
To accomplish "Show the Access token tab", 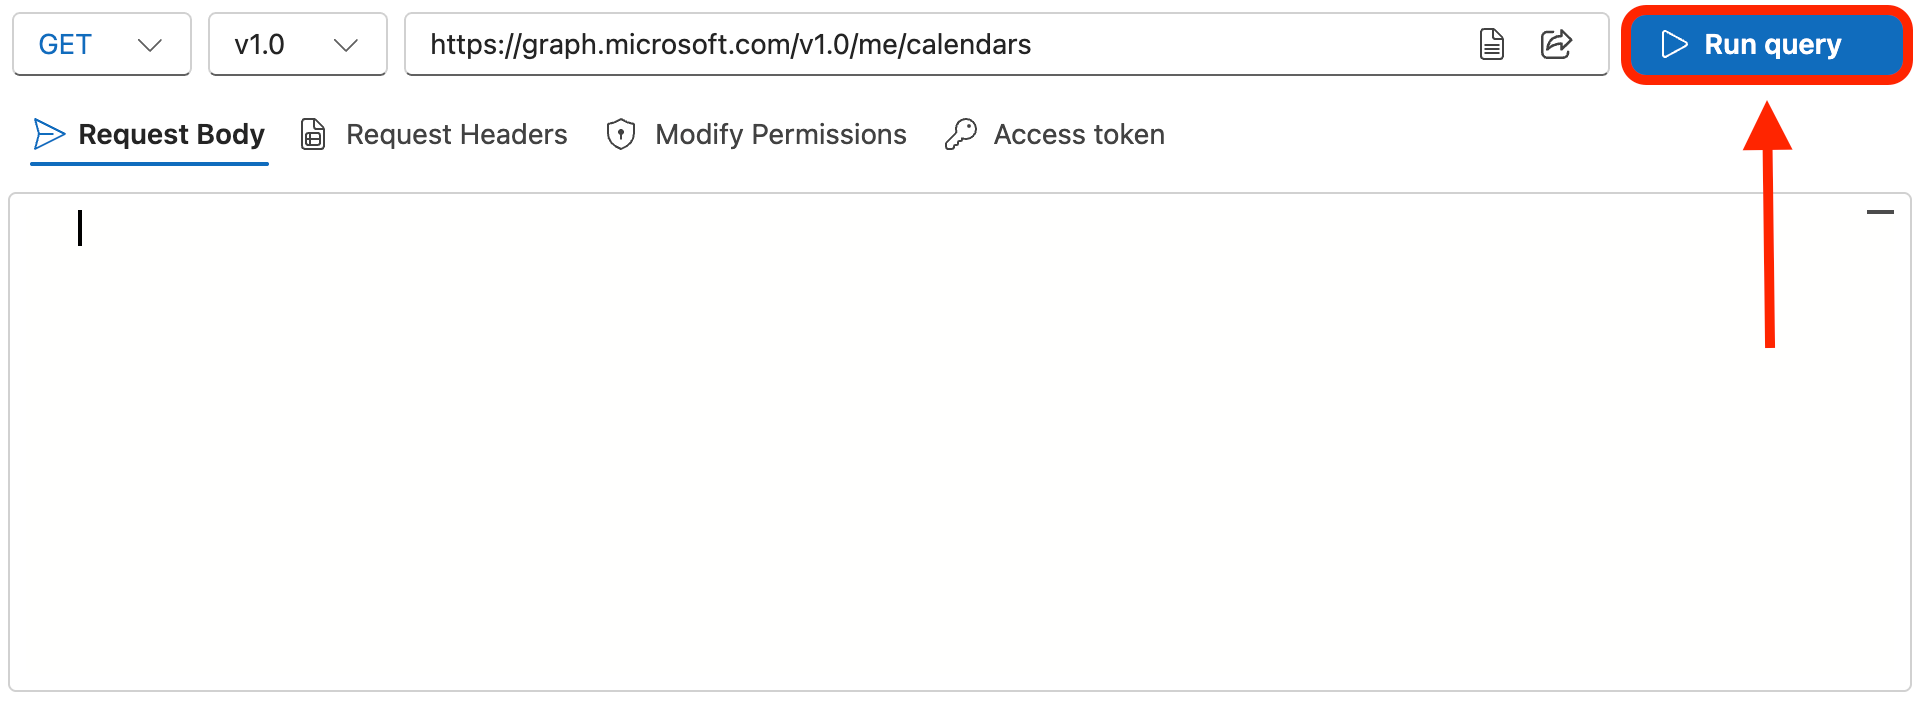I will (1078, 134).
